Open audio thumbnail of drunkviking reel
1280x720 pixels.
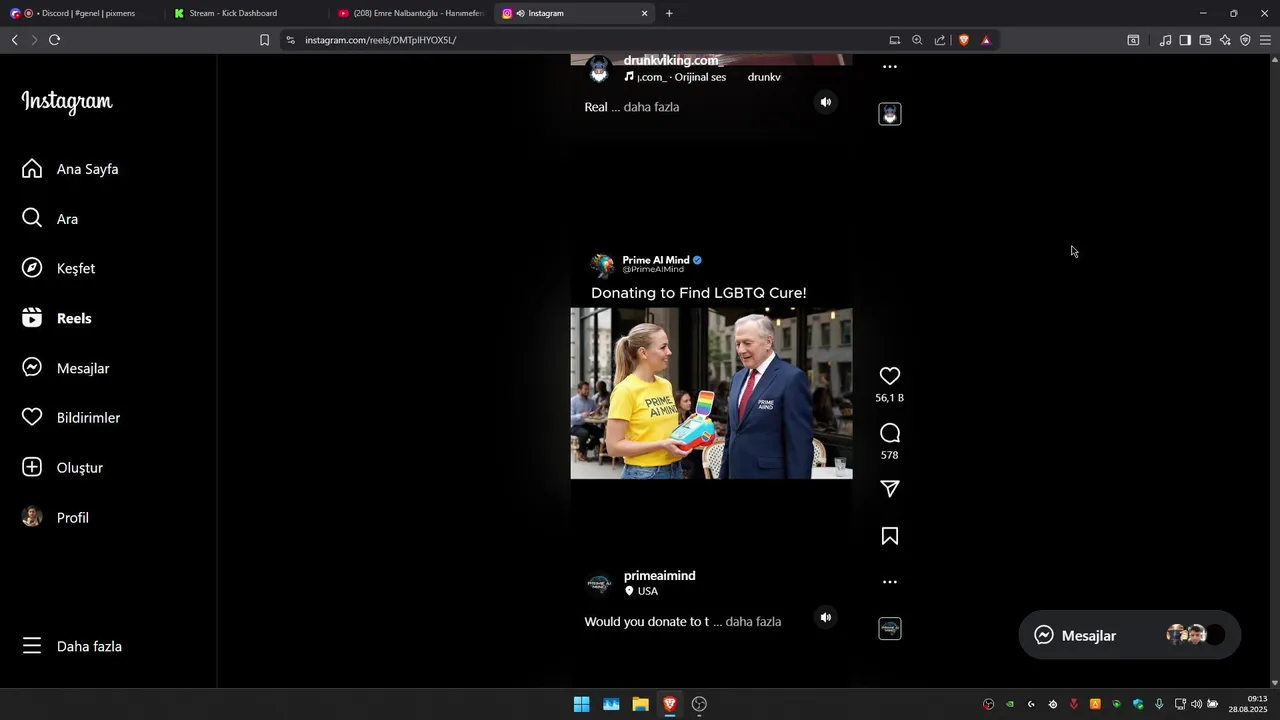[x=890, y=114]
